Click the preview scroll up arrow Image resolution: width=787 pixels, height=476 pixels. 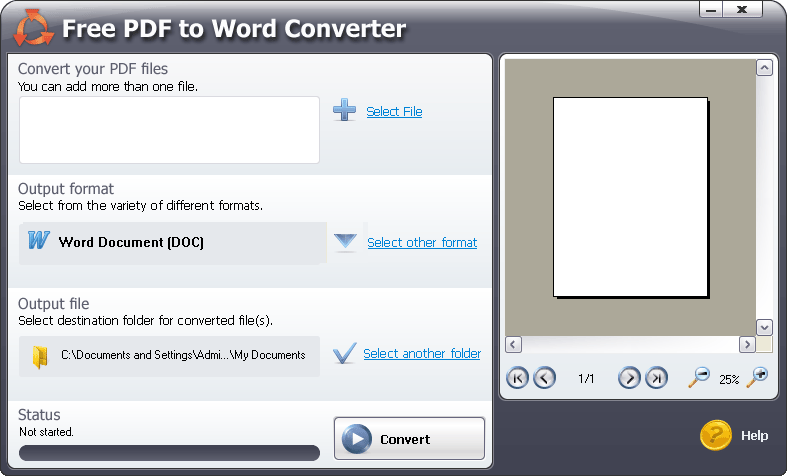pos(764,68)
